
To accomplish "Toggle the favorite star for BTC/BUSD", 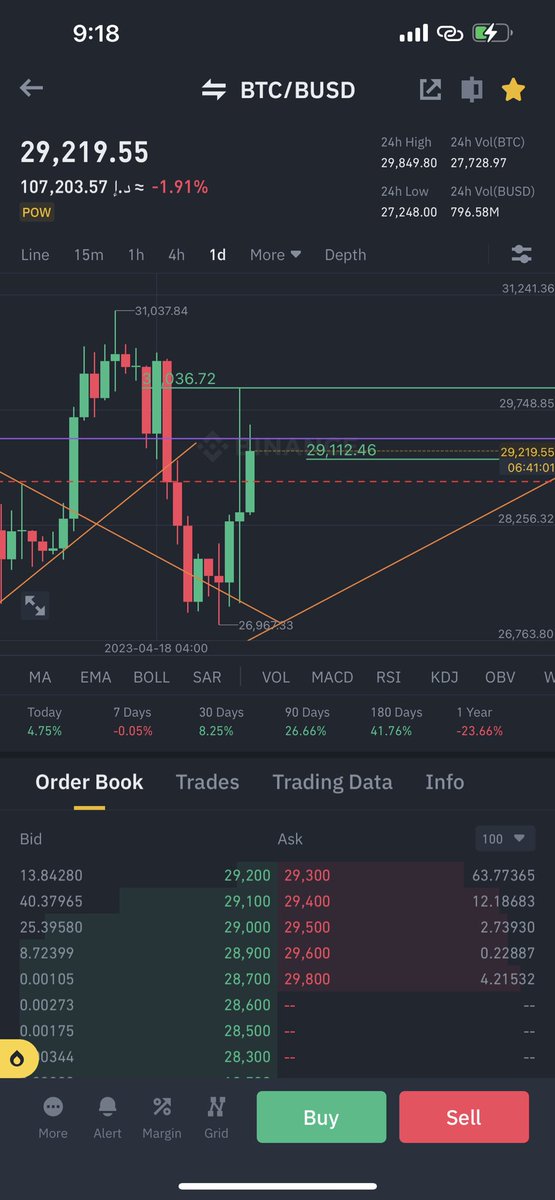I will tap(513, 90).
